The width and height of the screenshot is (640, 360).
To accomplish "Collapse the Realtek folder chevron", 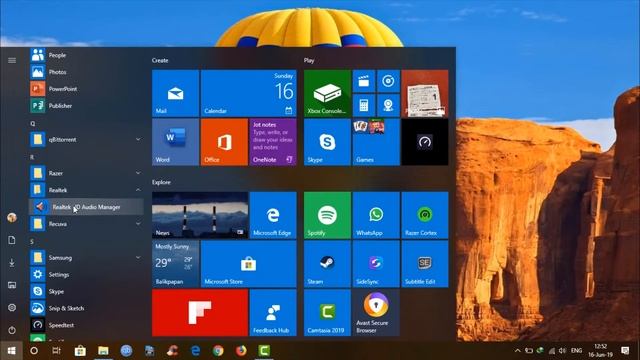I will 138,190.
